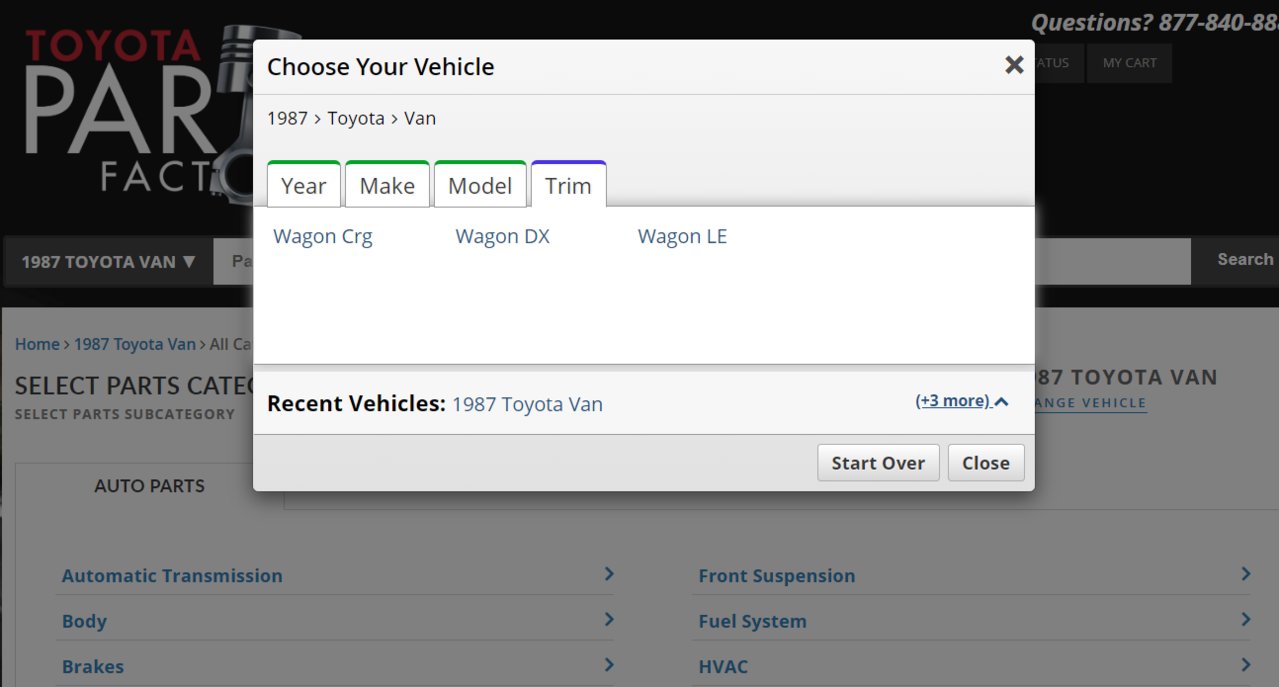This screenshot has width=1279, height=687.
Task: Open 1987 Toyota Van breadcrumb link
Action: tap(135, 344)
